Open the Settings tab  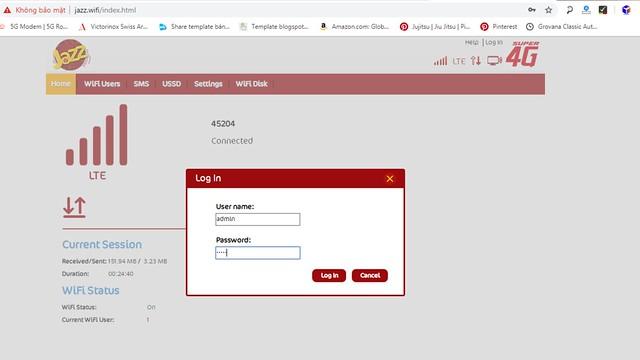[208, 84]
